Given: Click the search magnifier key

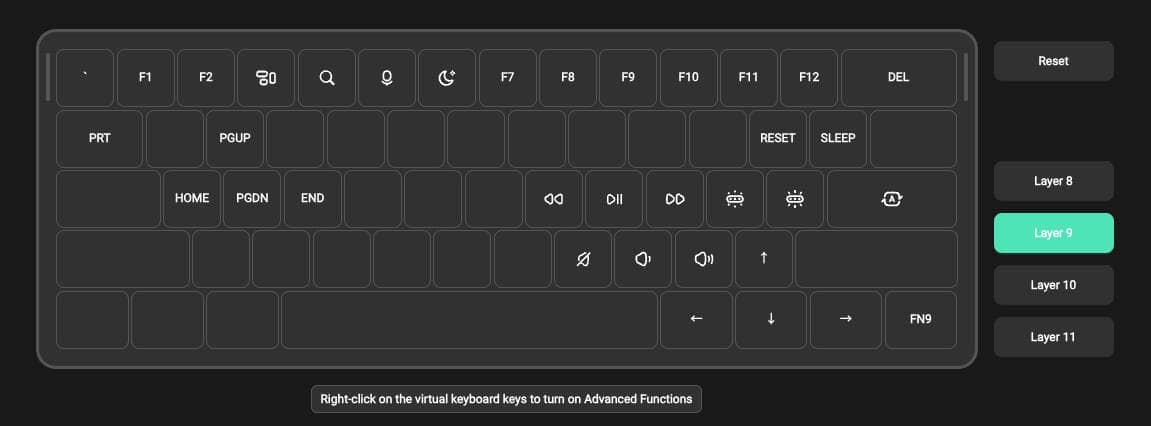Looking at the screenshot, I should 326,78.
